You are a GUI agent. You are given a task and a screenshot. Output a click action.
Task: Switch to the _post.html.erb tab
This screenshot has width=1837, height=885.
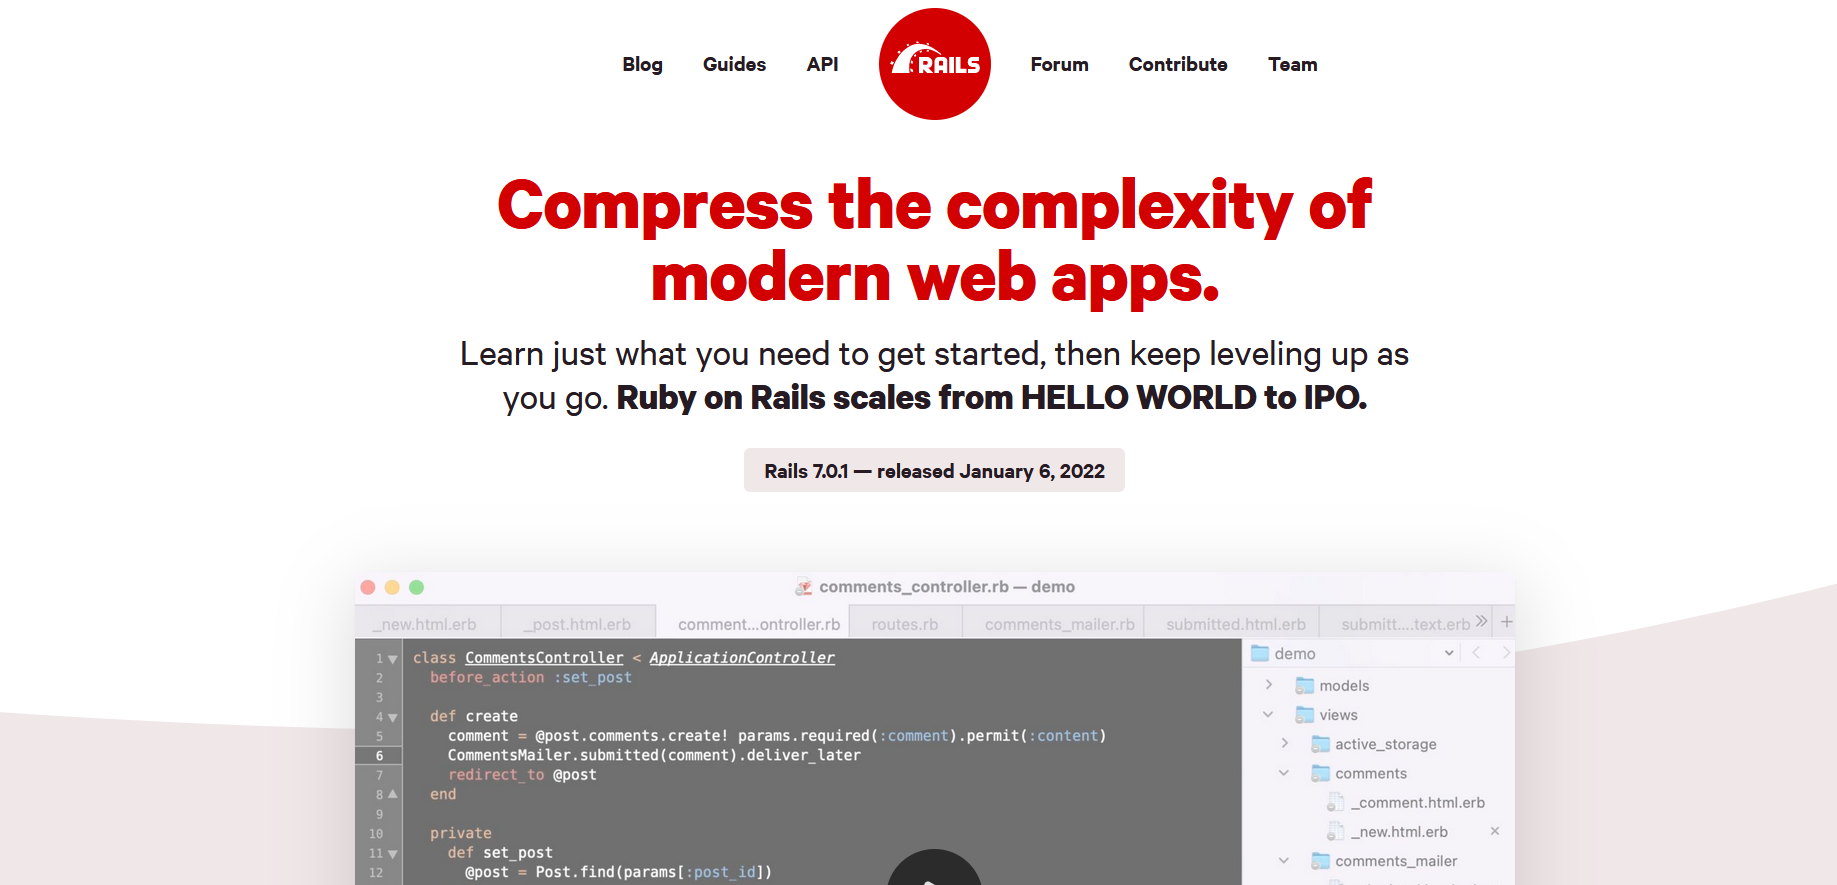coord(578,623)
